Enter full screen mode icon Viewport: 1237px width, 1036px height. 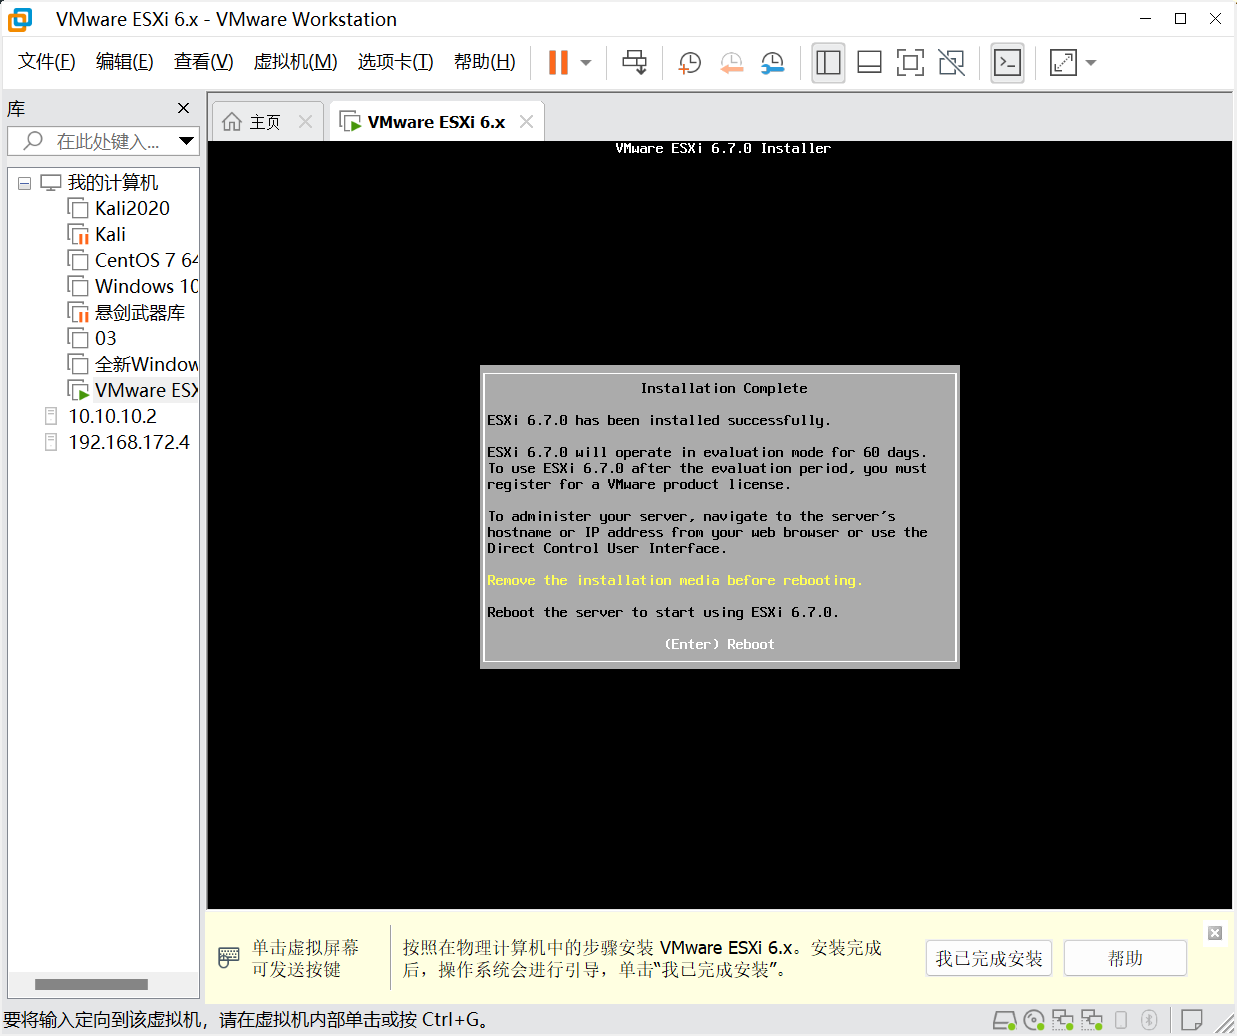click(x=910, y=62)
